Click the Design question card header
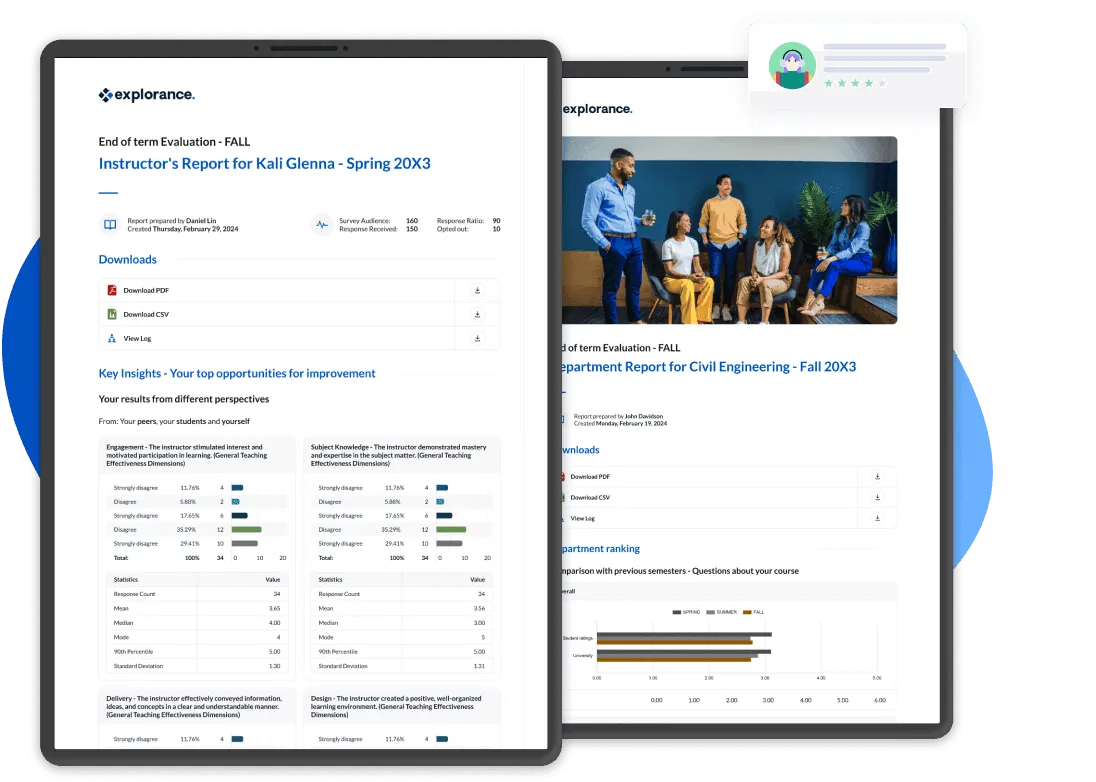This screenshot has height=782, width=1096. [402, 707]
